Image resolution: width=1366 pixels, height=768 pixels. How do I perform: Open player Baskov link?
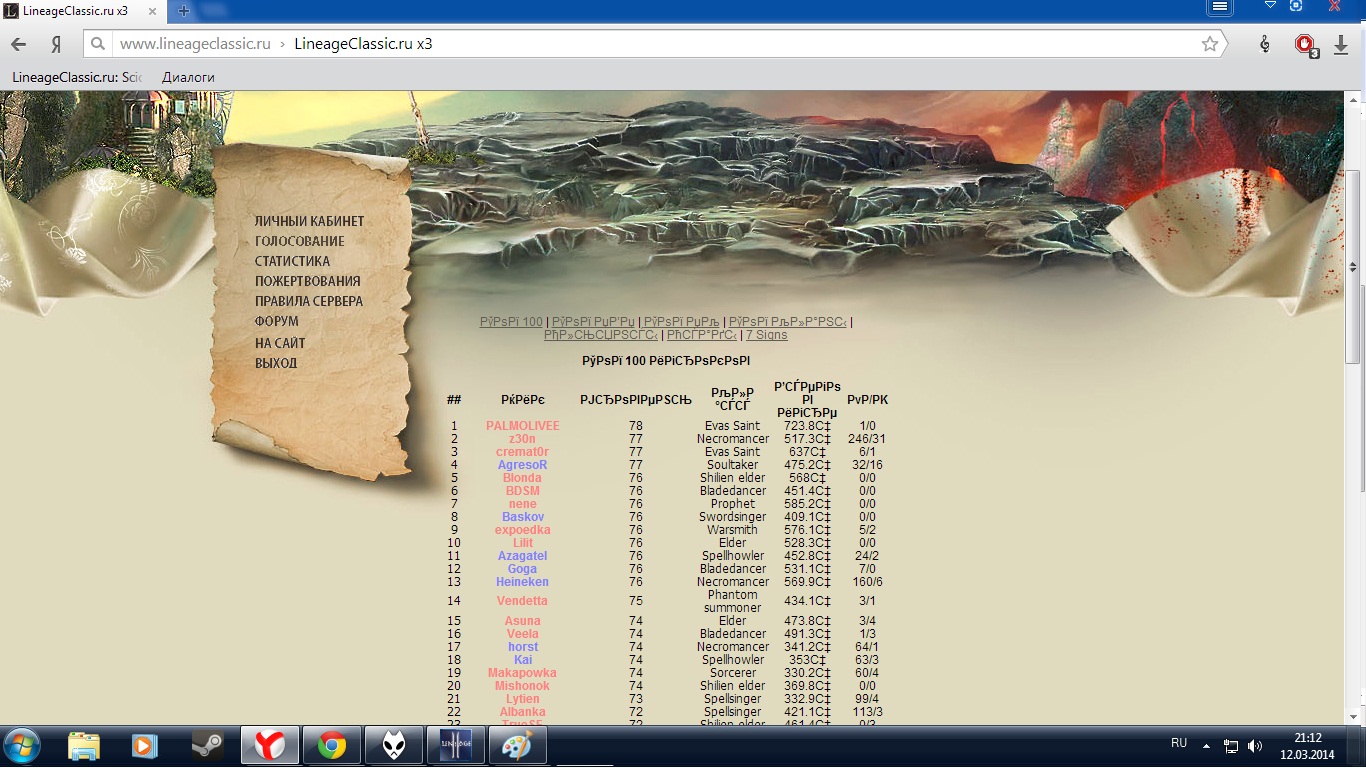pyautogui.click(x=523, y=517)
